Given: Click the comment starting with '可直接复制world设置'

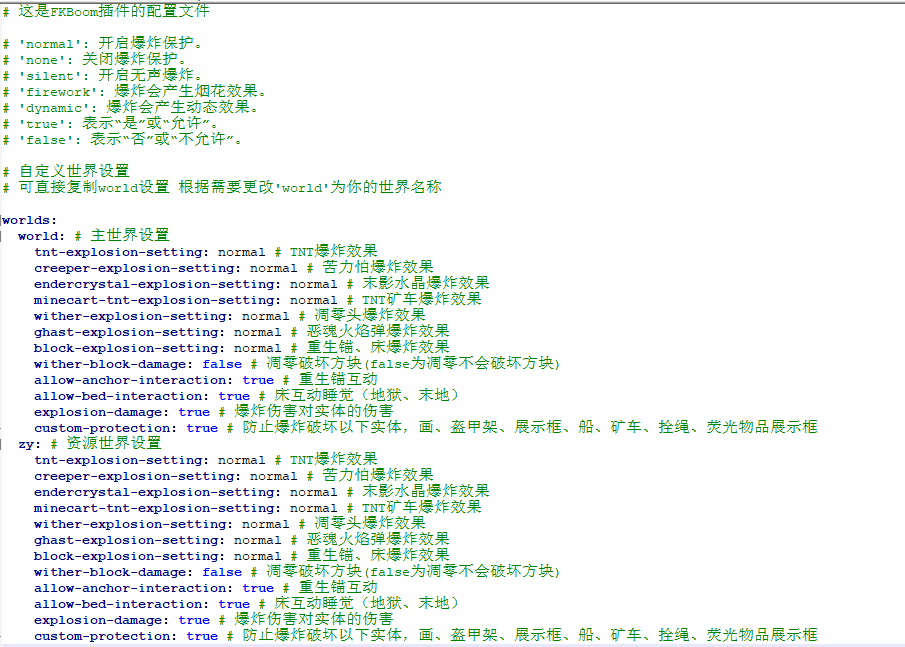Looking at the screenshot, I should point(222,188).
